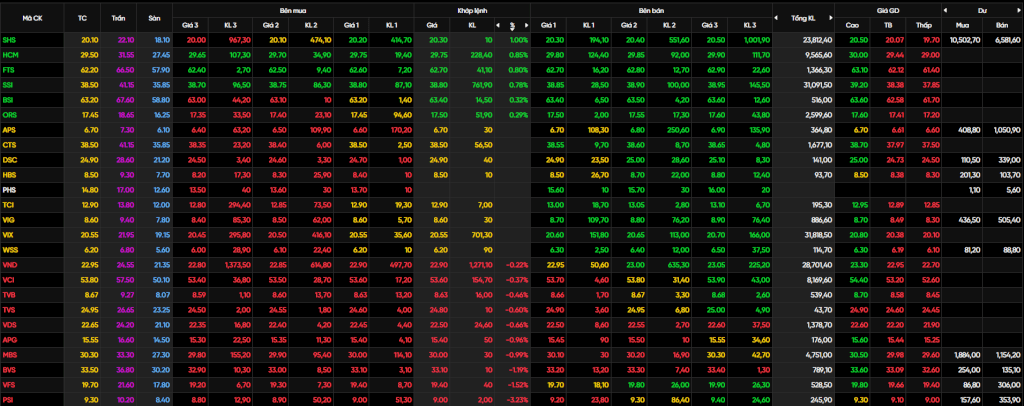
Task: Open the ORS stock ticker
Action: 8,114
